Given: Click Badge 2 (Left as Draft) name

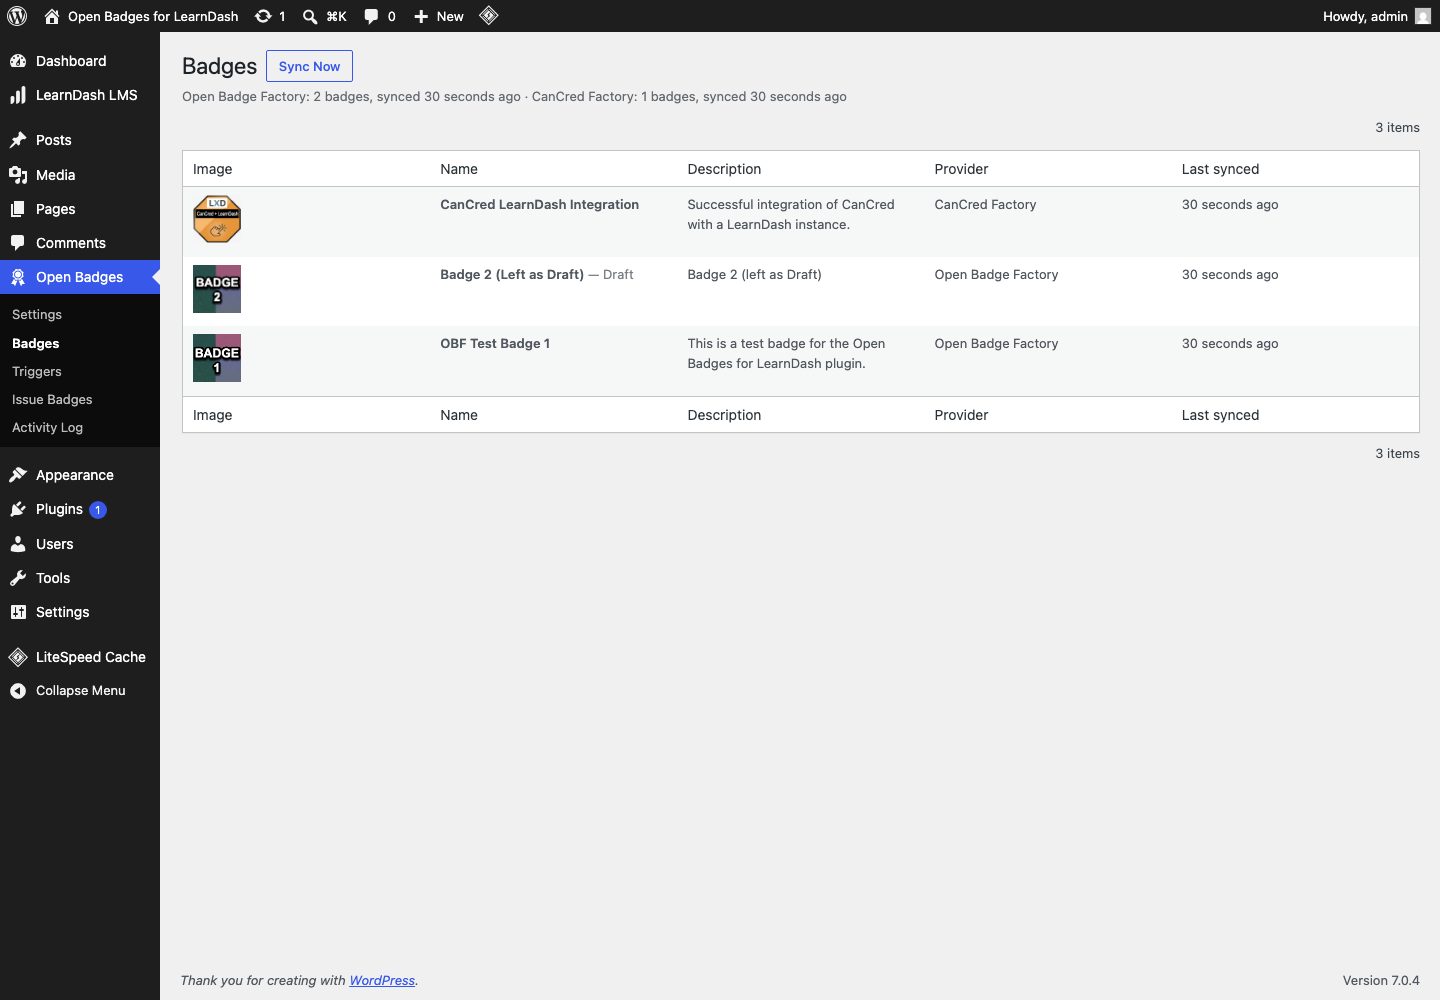Looking at the screenshot, I should coord(512,274).
